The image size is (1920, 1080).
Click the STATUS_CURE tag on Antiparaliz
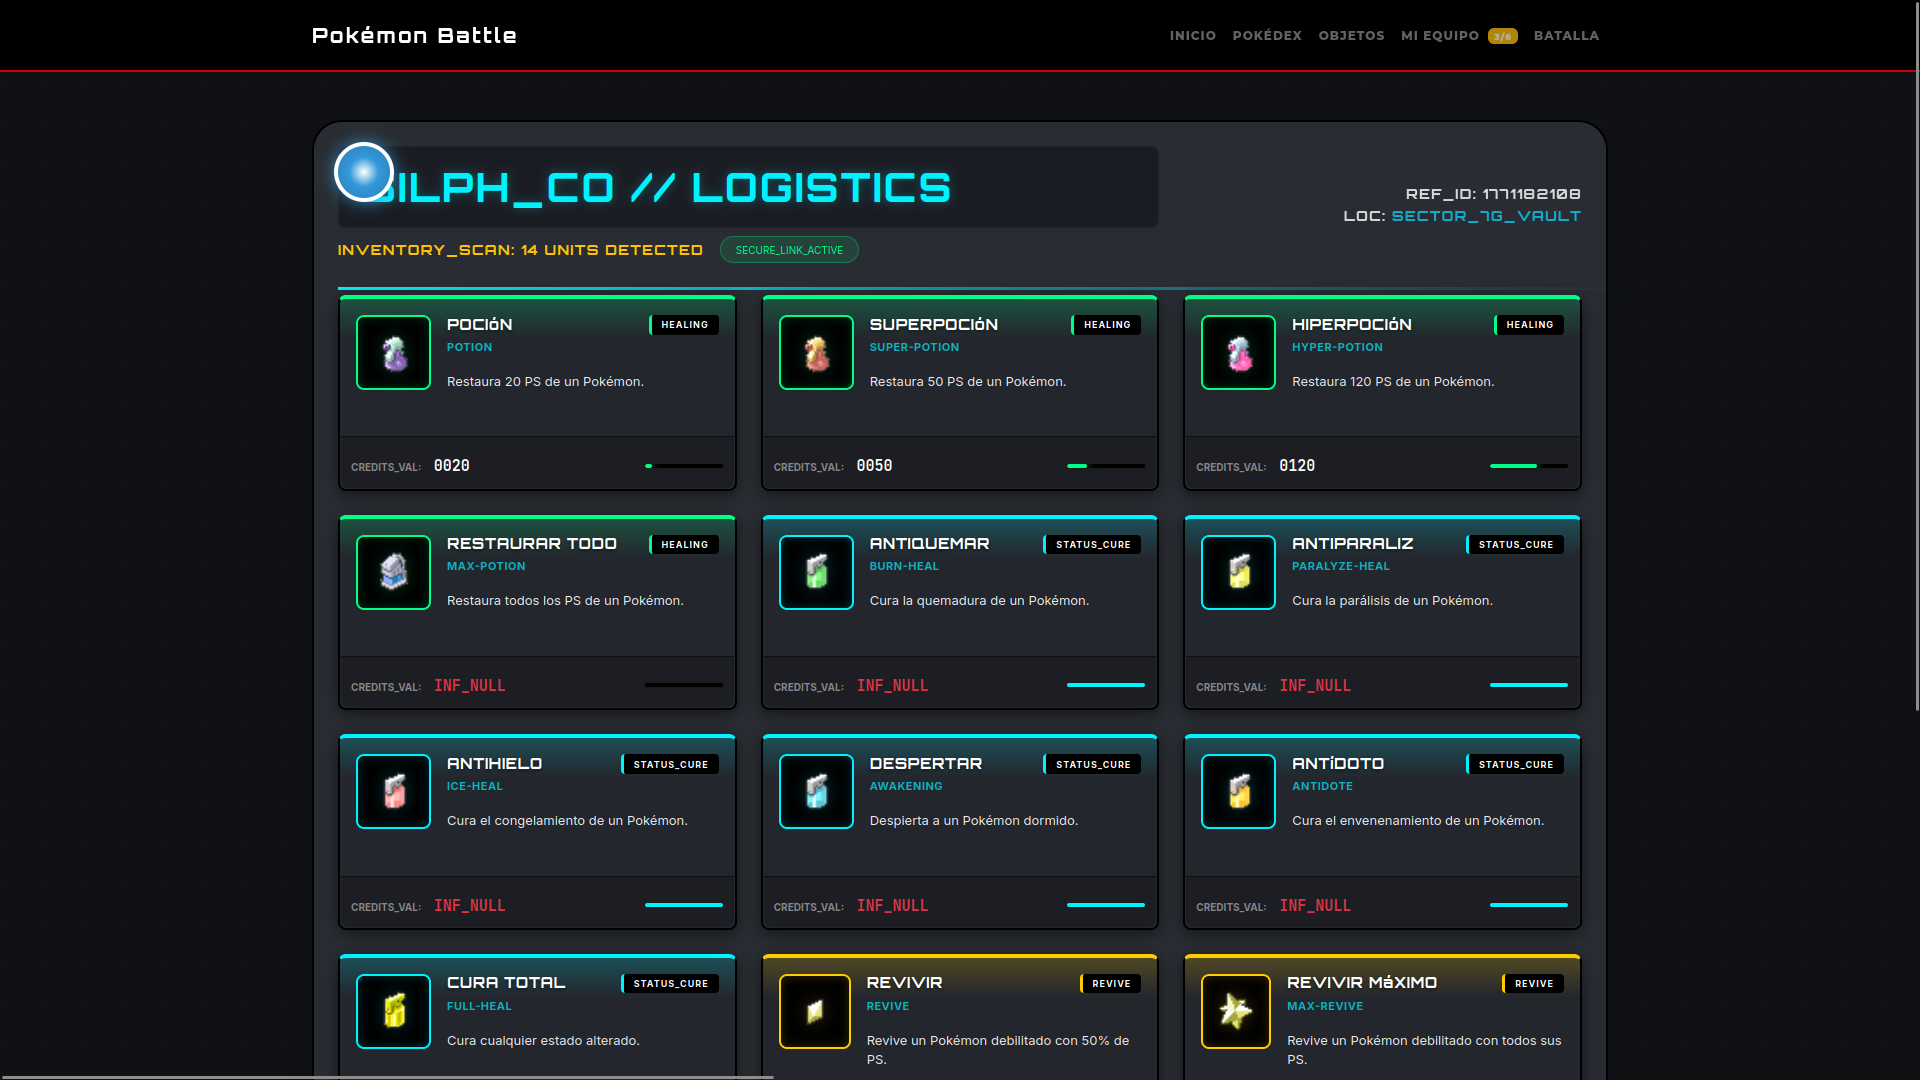1515,545
